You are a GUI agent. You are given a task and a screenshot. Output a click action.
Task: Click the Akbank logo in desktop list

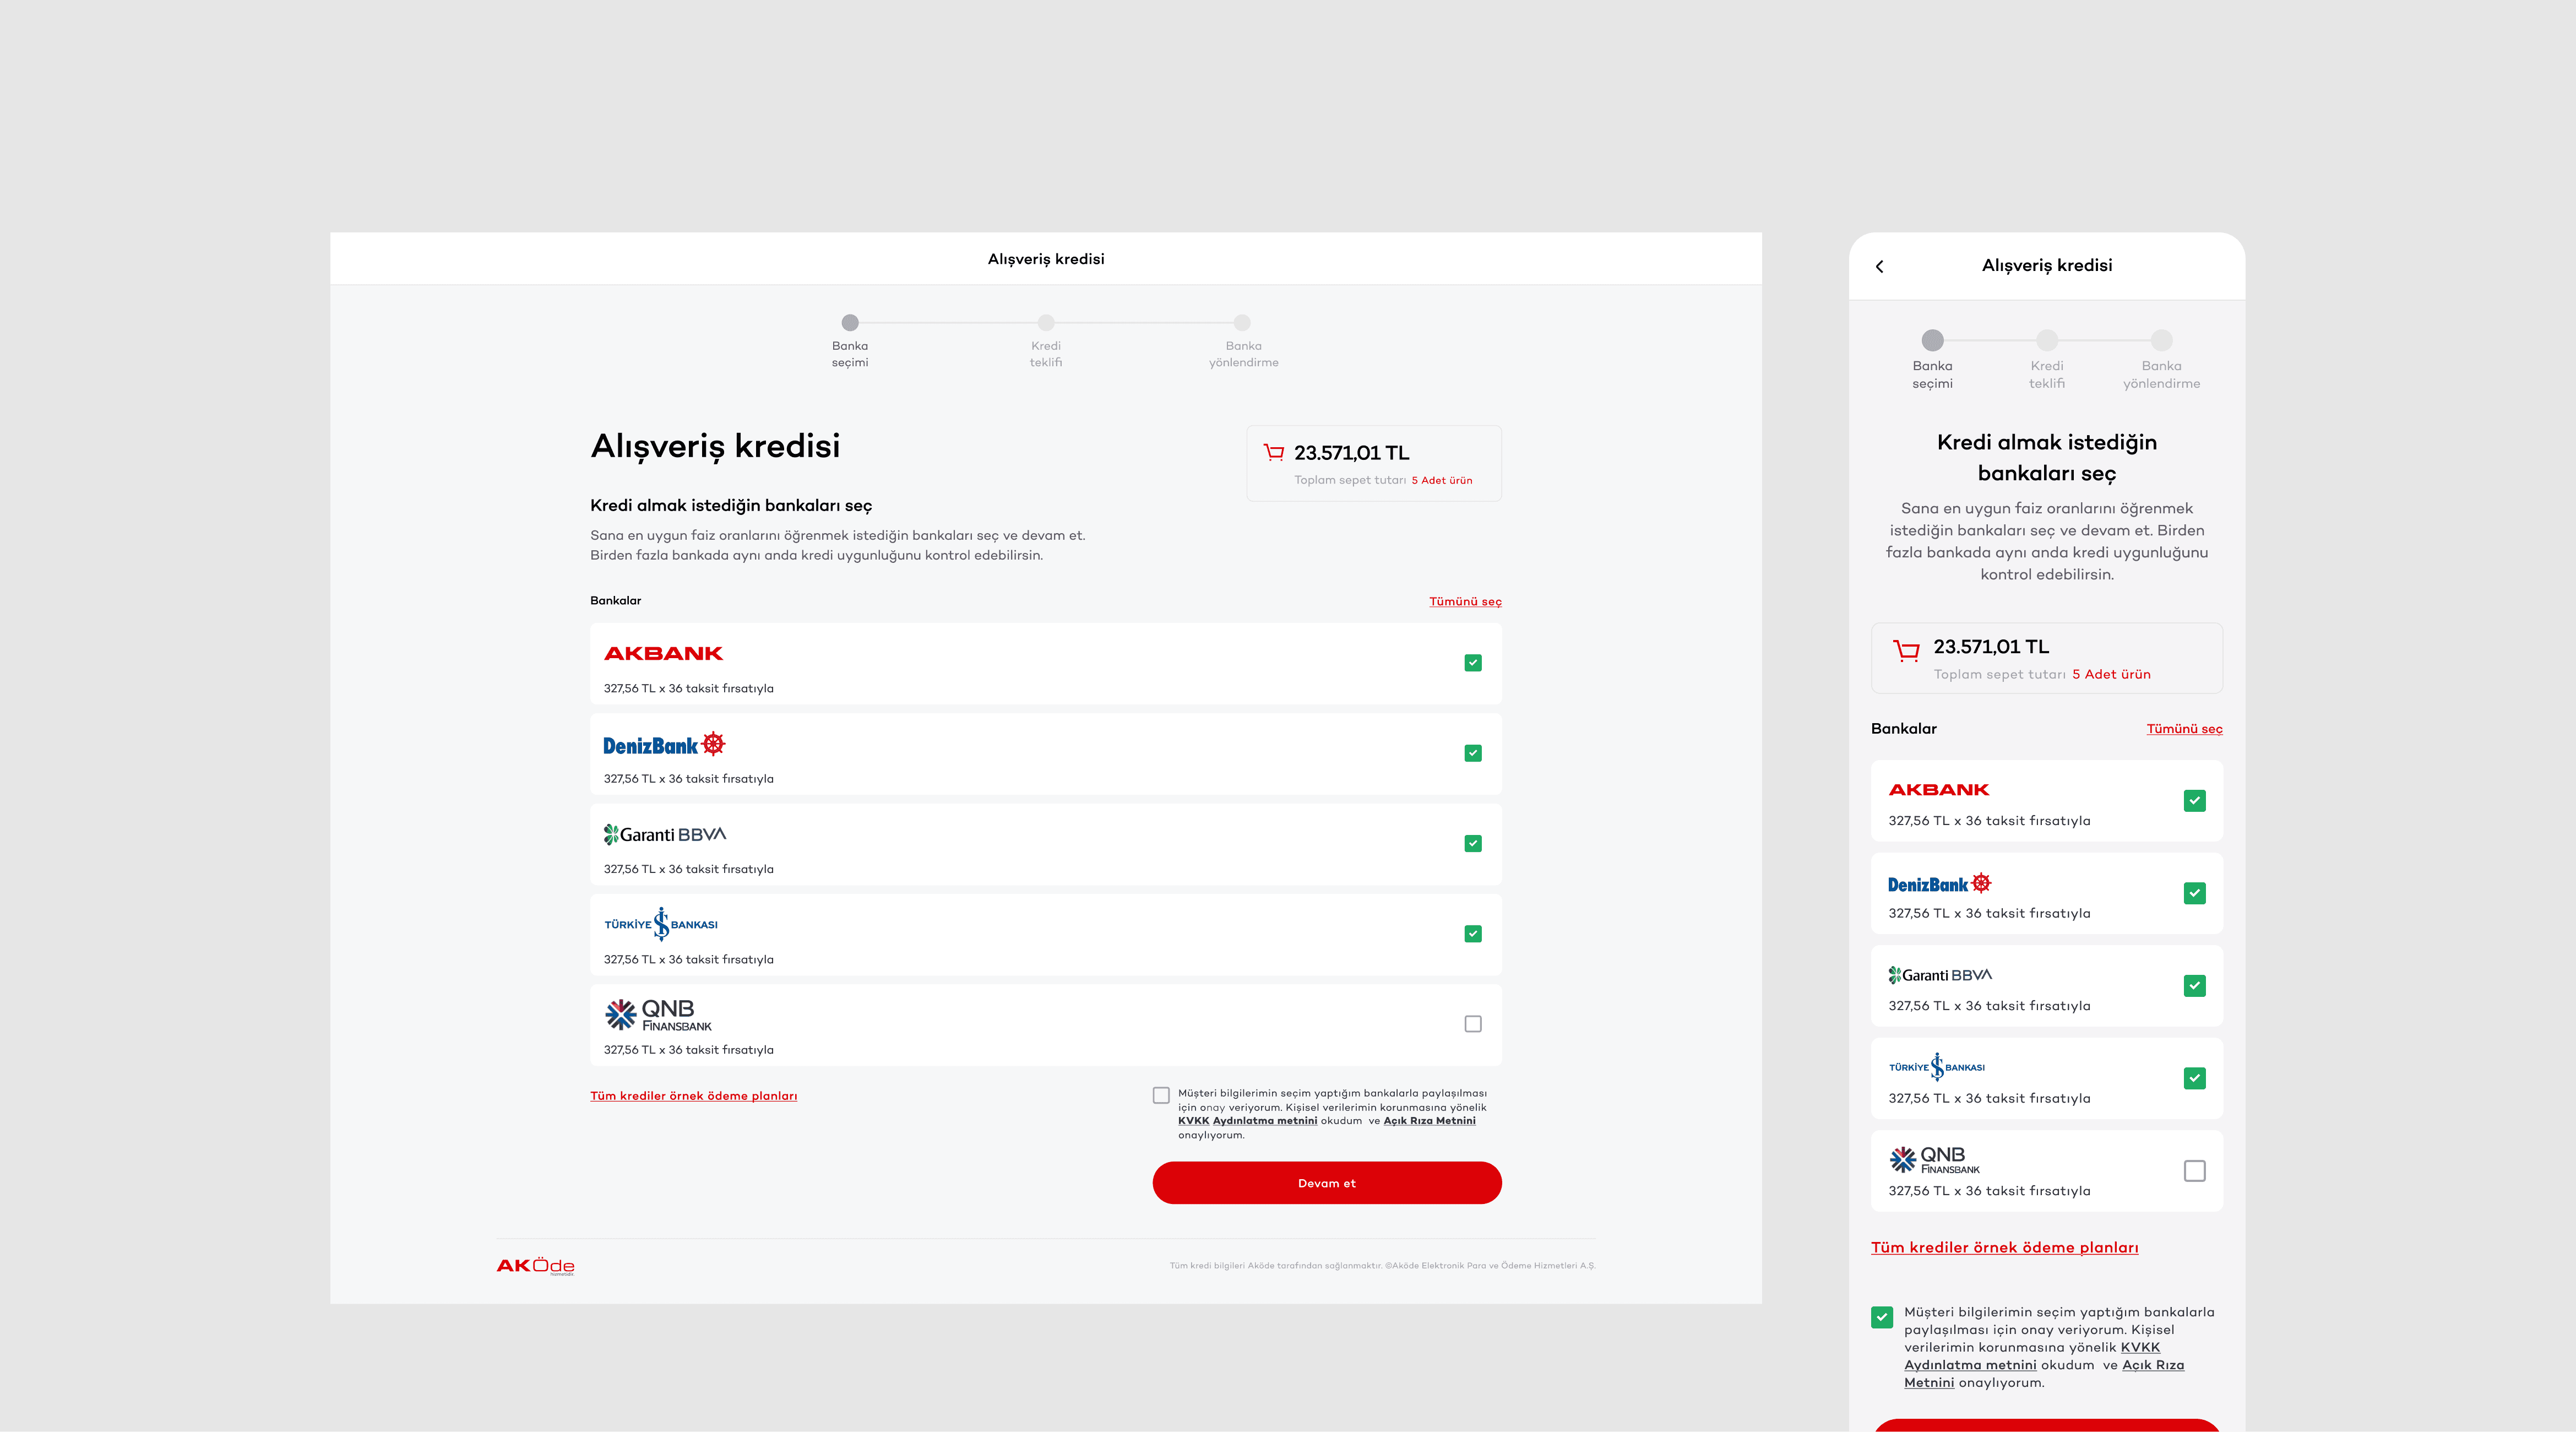[663, 653]
